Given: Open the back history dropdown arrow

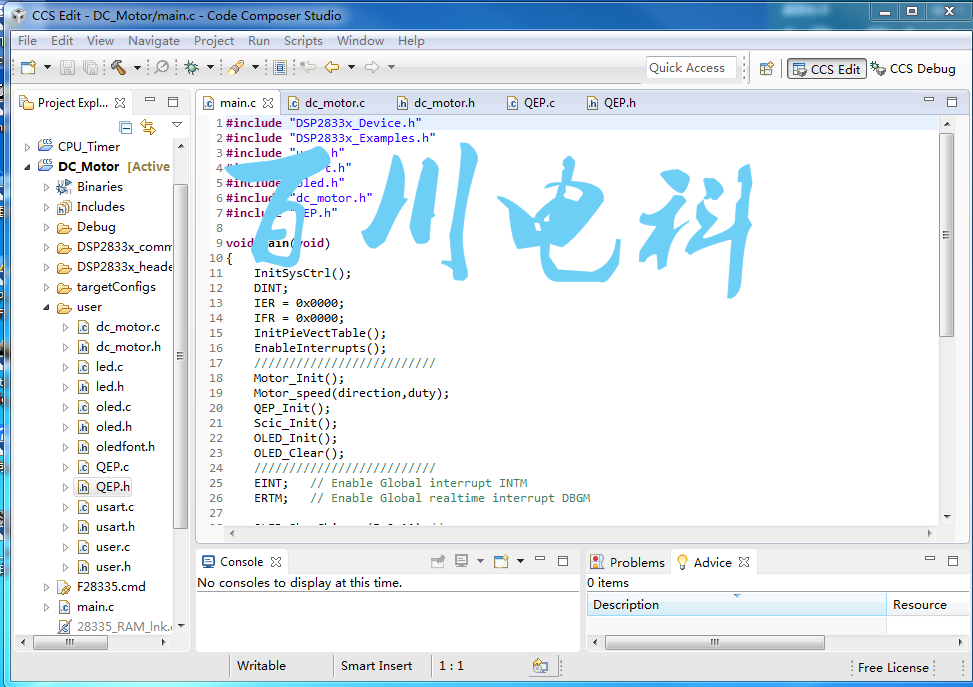Looking at the screenshot, I should 351,67.
